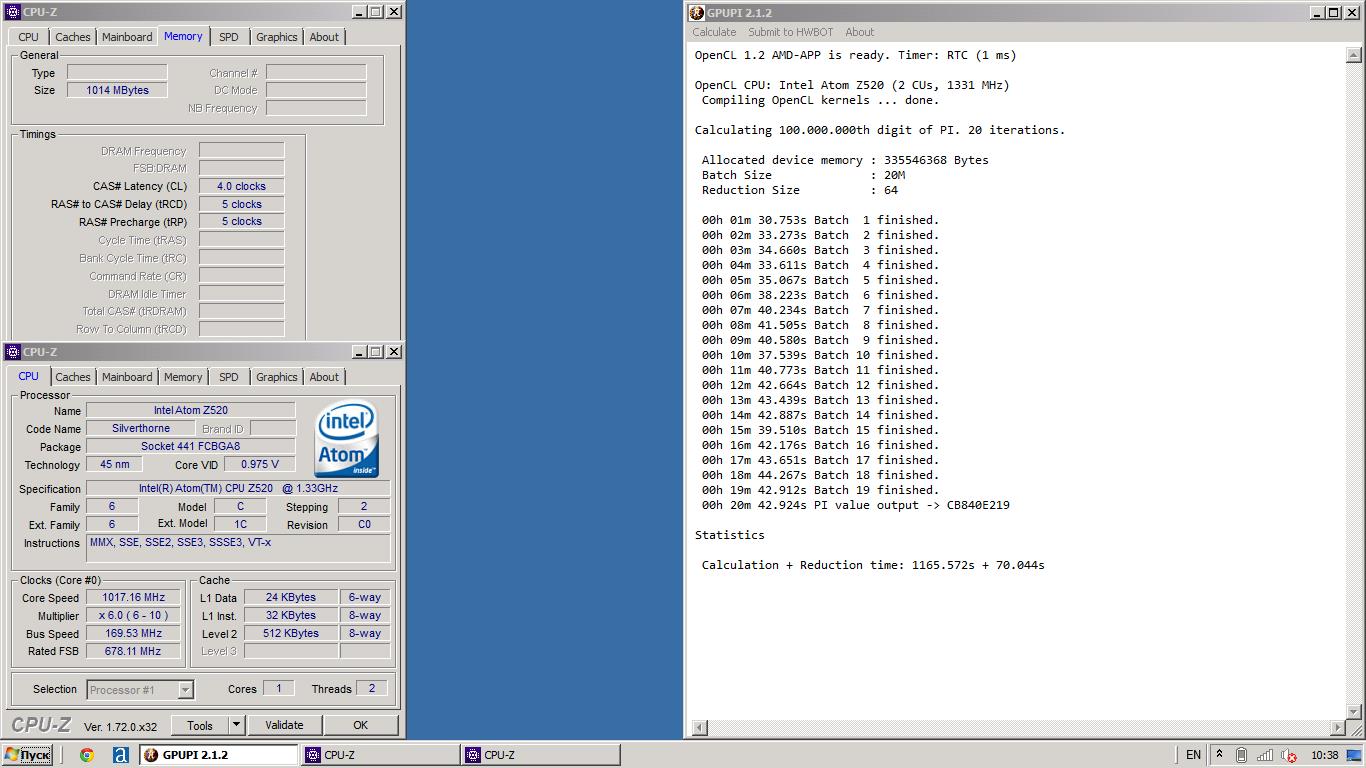Click the memory Size field 1014 MBytes

[x=117, y=90]
